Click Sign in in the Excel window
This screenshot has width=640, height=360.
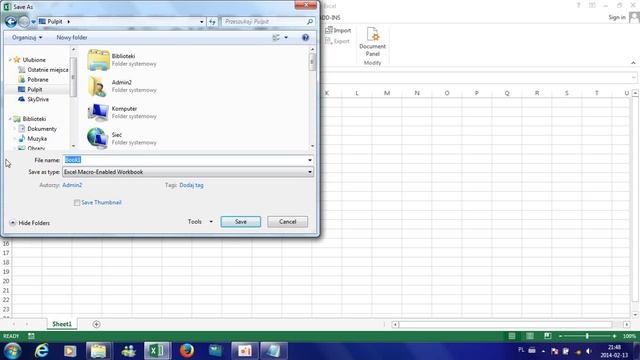[617, 17]
